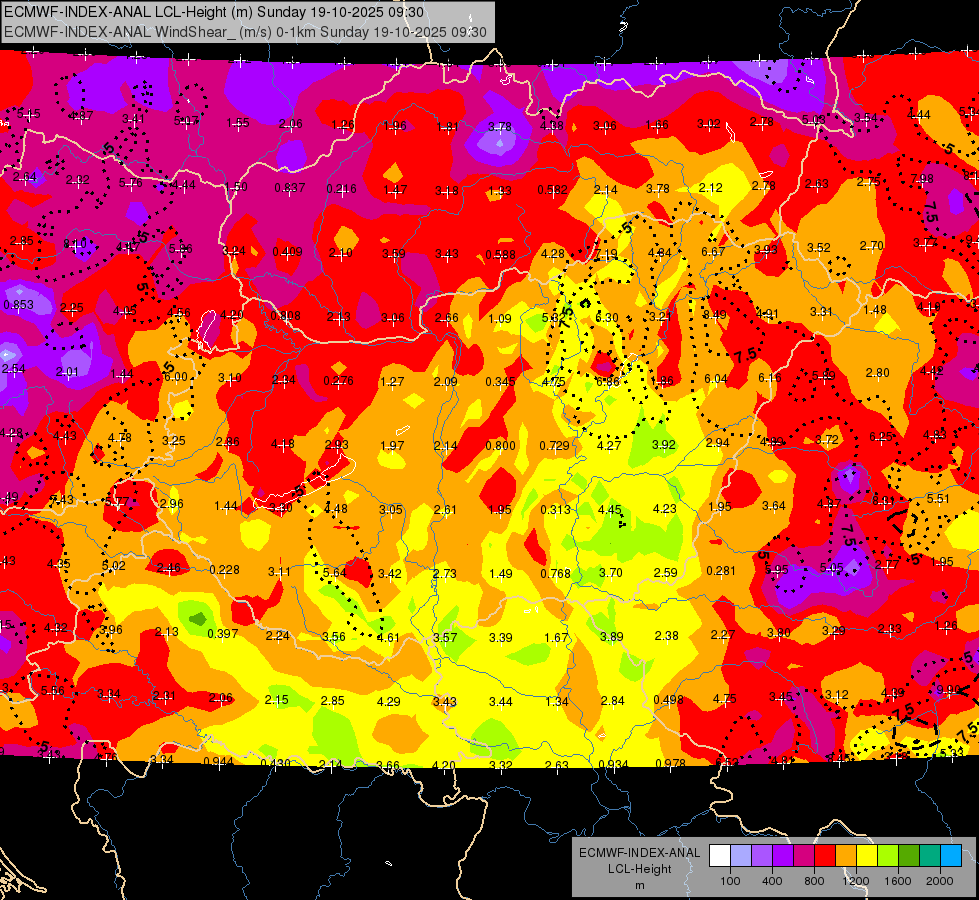This screenshot has width=979, height=900.
Task: Select the magenta-pink legend swatch
Action: 804,856
